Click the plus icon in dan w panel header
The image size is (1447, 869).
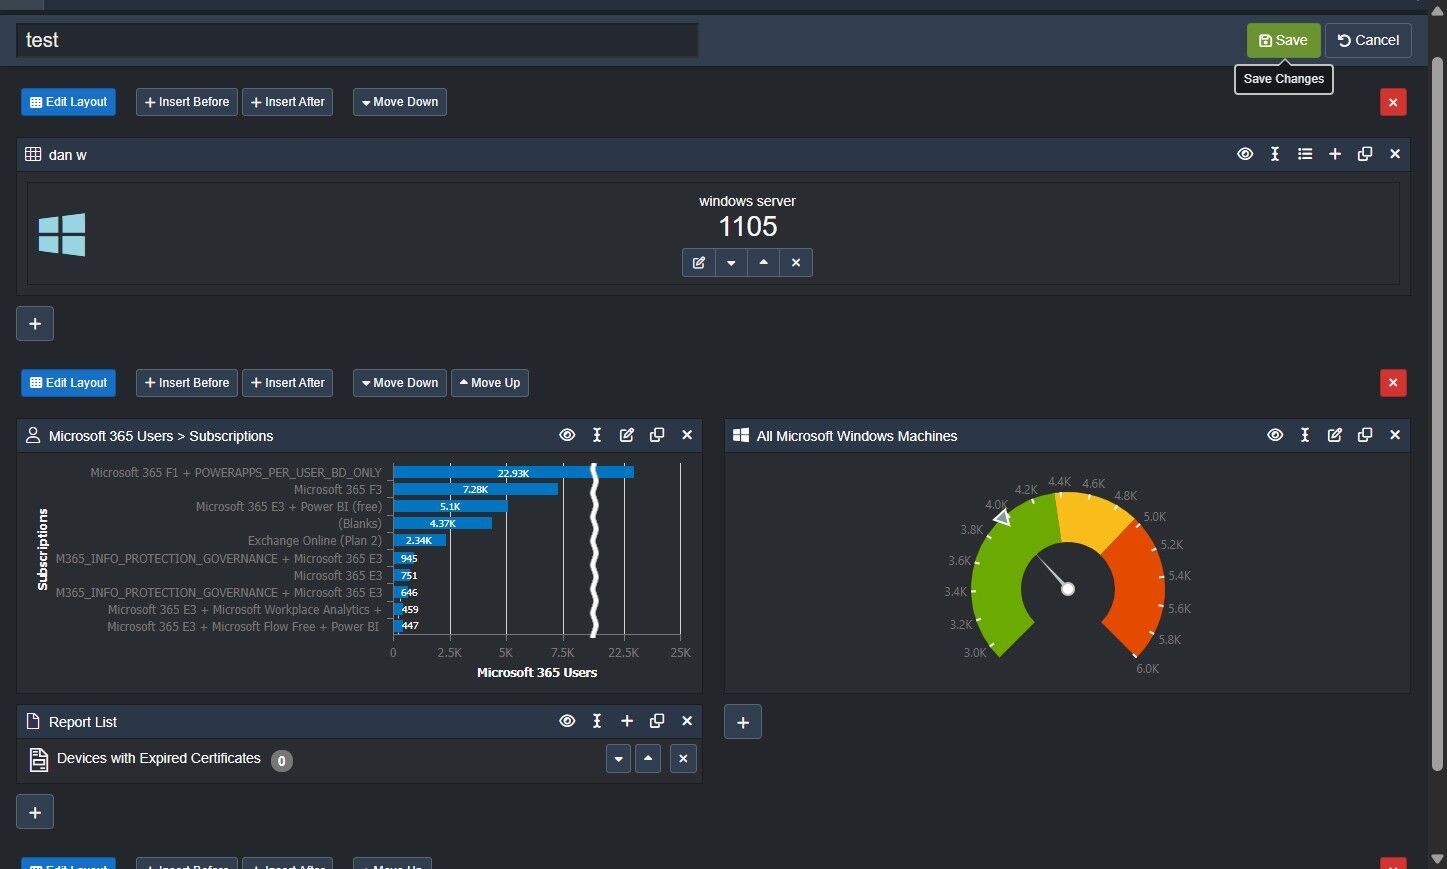pyautogui.click(x=1335, y=154)
